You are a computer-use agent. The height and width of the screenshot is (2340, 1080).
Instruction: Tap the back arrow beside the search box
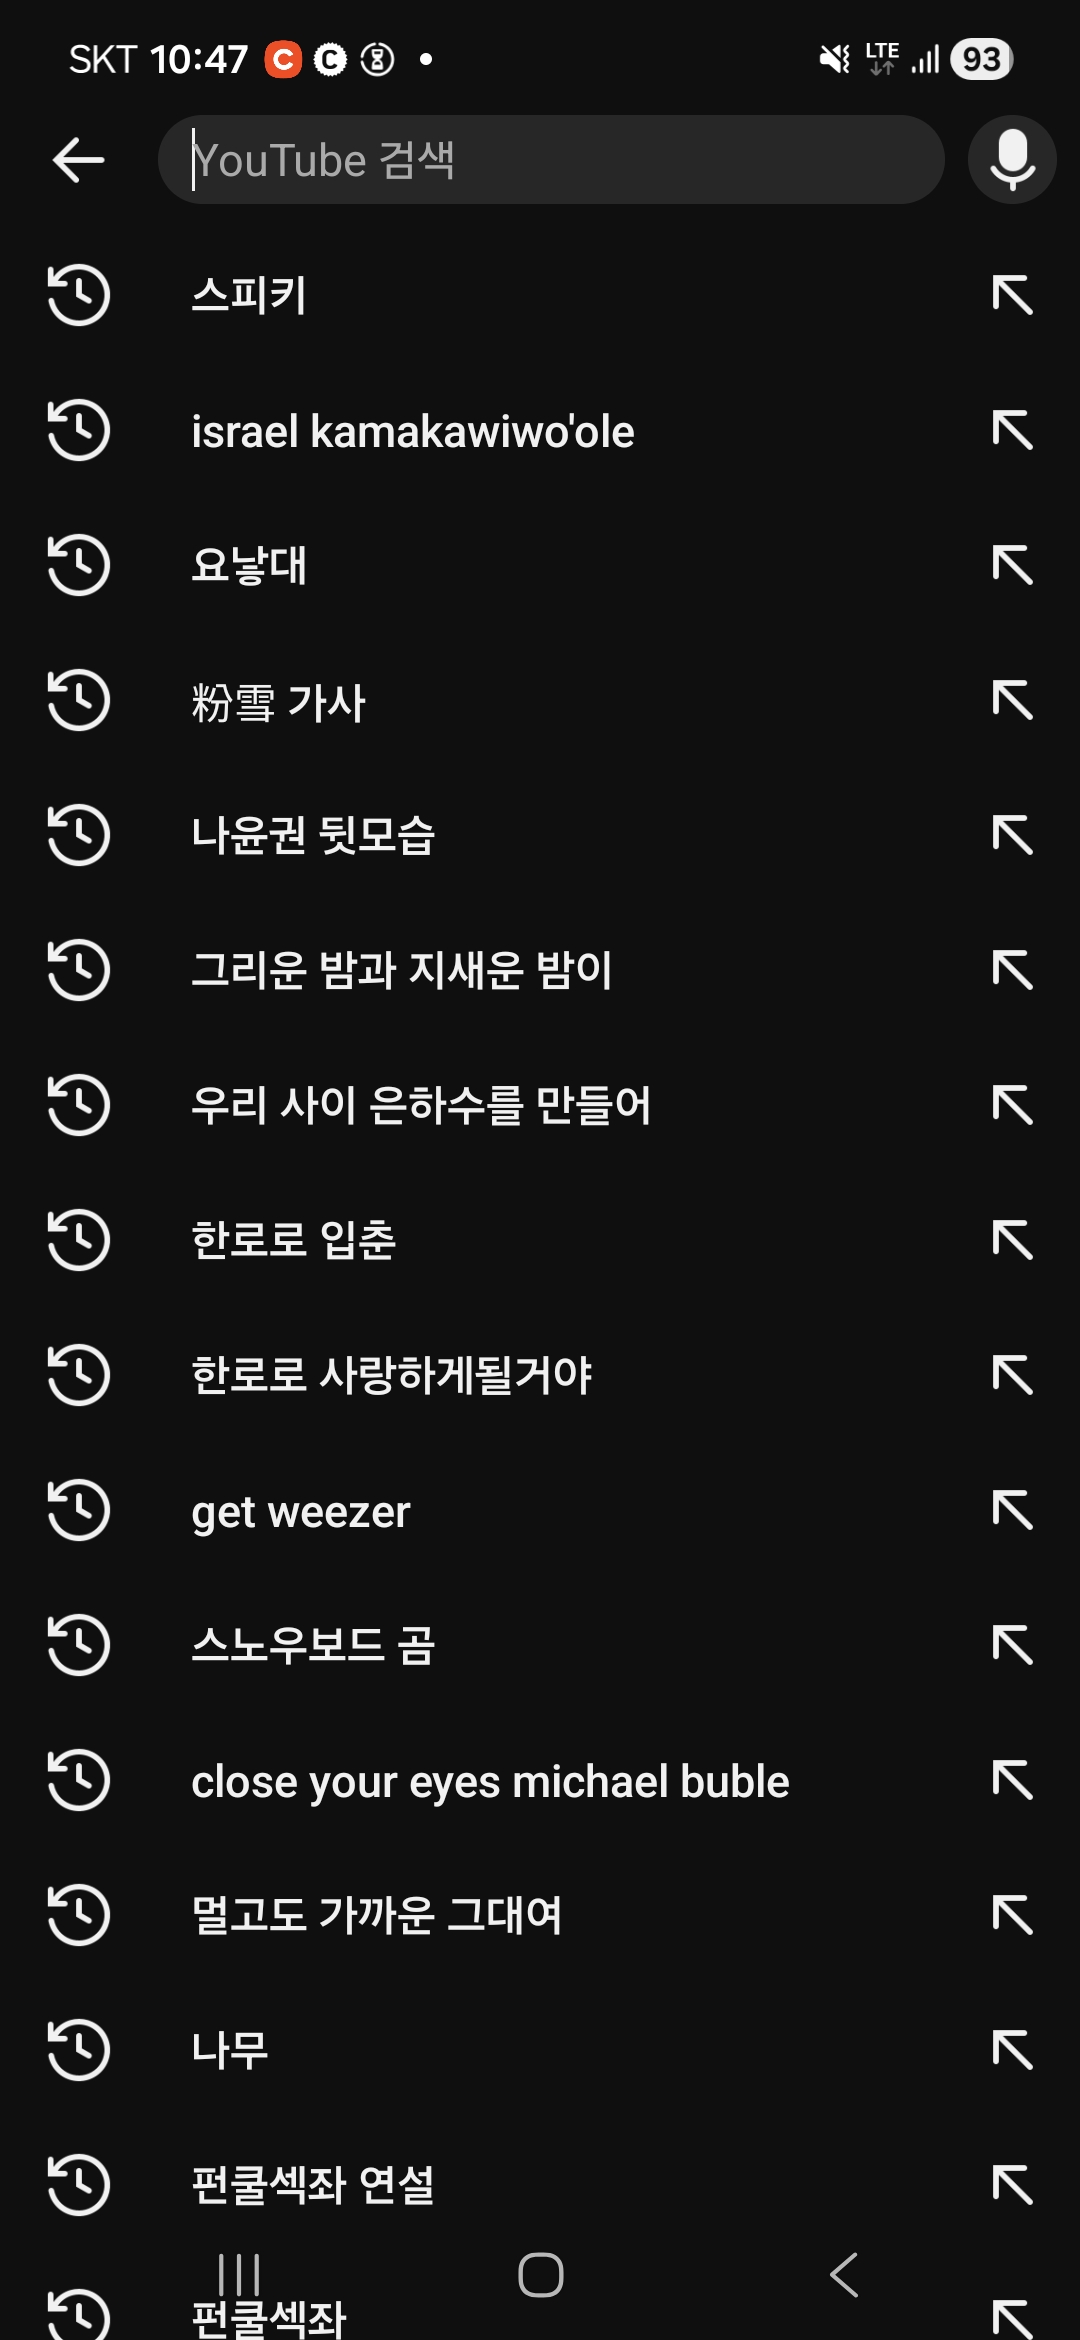pos(78,160)
